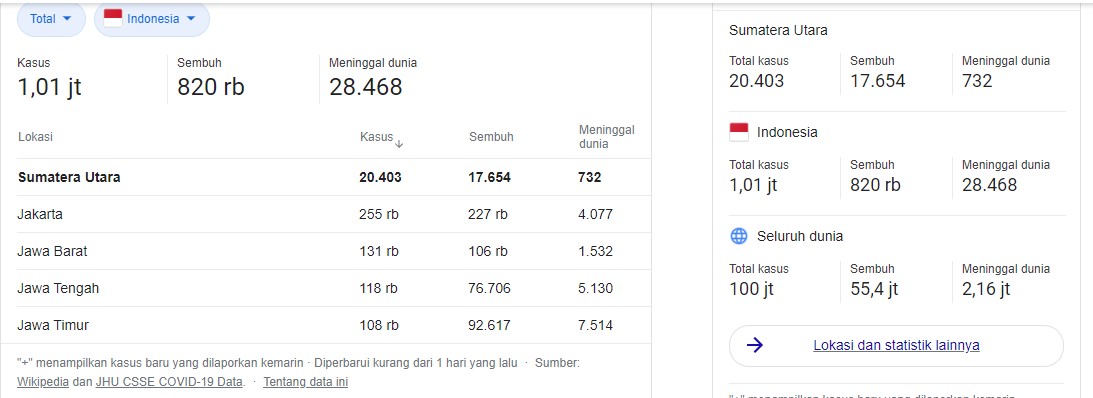
Task: Open JHU CSSE COVID-19 Data link
Action: point(170,381)
